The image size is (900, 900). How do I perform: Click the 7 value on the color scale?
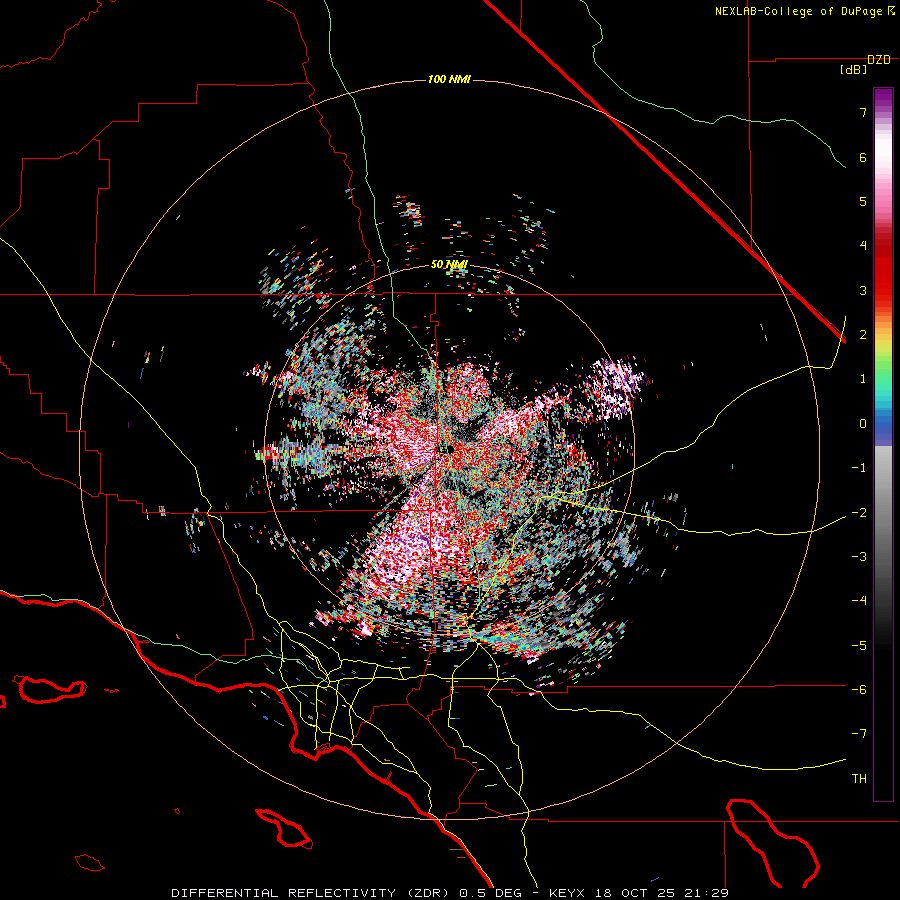tap(863, 112)
